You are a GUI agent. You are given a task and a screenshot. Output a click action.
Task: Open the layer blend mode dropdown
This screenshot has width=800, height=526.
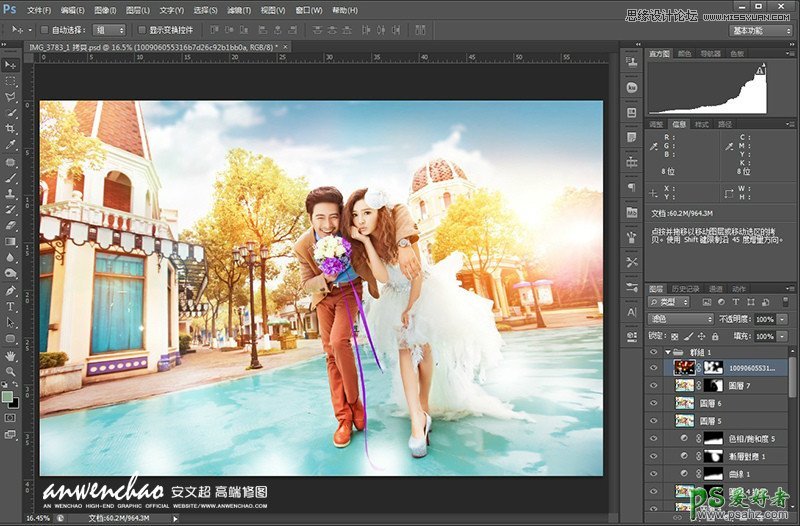pyautogui.click(x=681, y=318)
